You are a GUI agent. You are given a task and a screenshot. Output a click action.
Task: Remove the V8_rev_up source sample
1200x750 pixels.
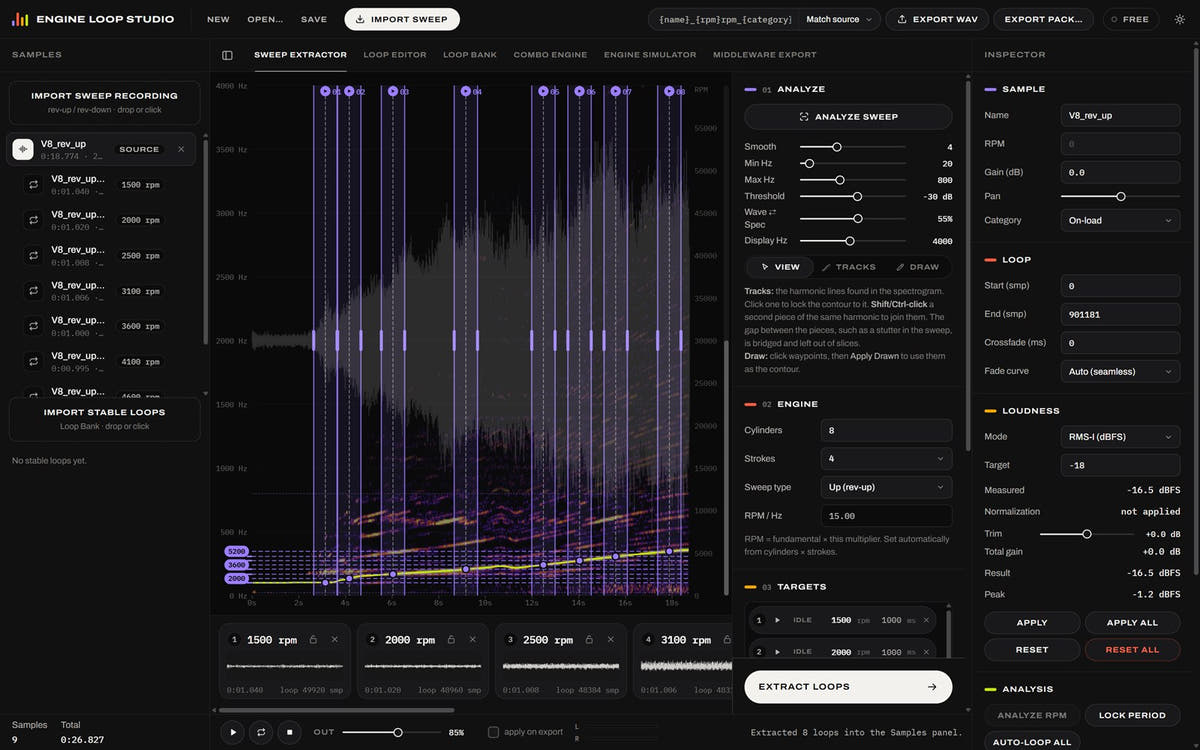coord(181,149)
